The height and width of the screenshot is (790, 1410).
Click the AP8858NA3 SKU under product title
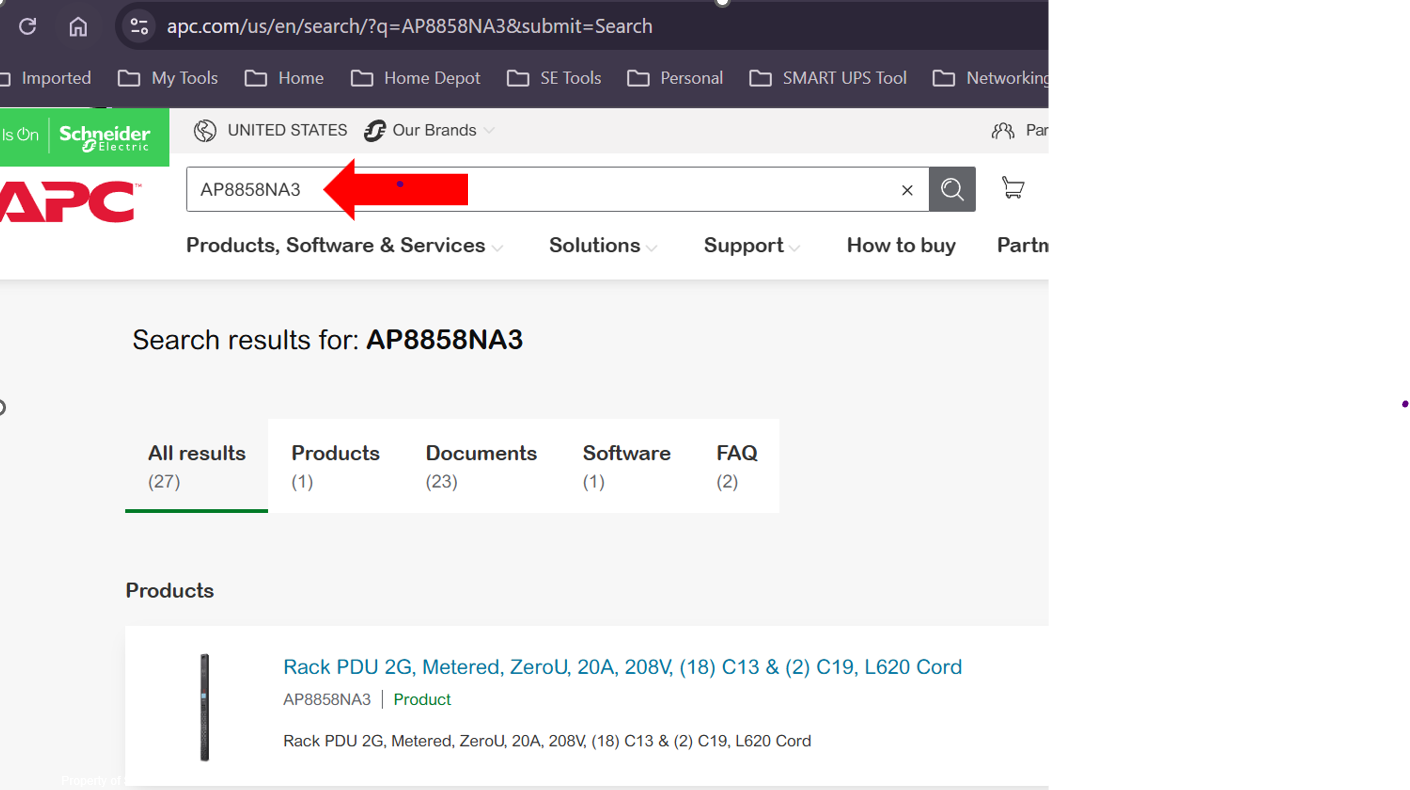327,699
